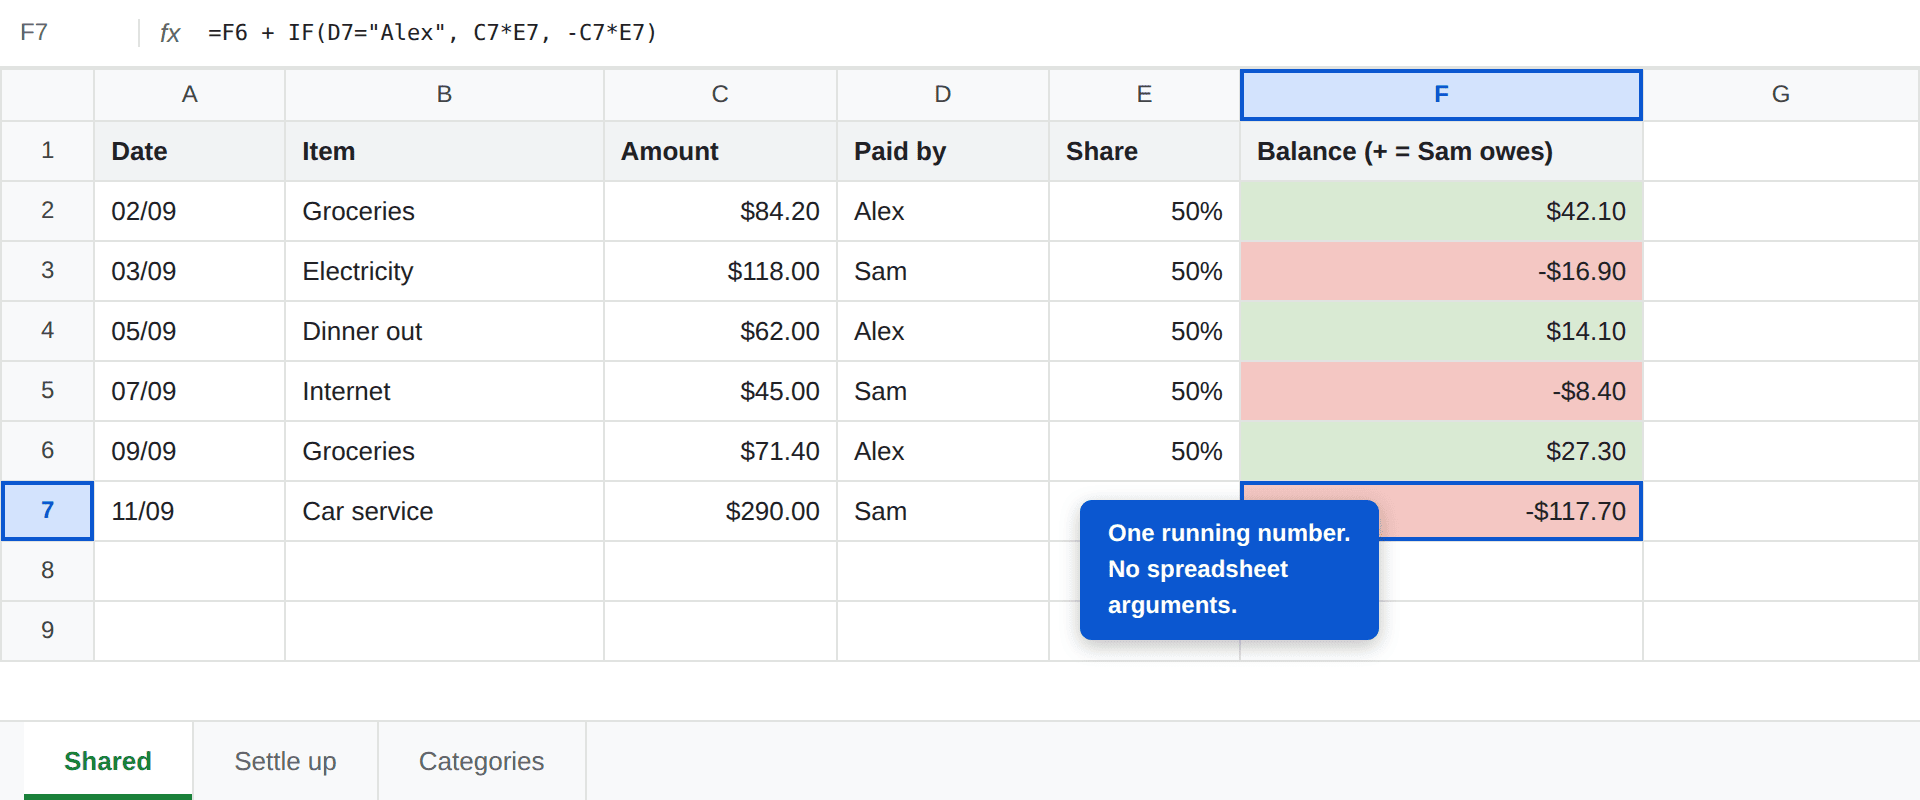This screenshot has width=1920, height=800.
Task: Select balance cell $14.10
Action: click(x=1441, y=331)
